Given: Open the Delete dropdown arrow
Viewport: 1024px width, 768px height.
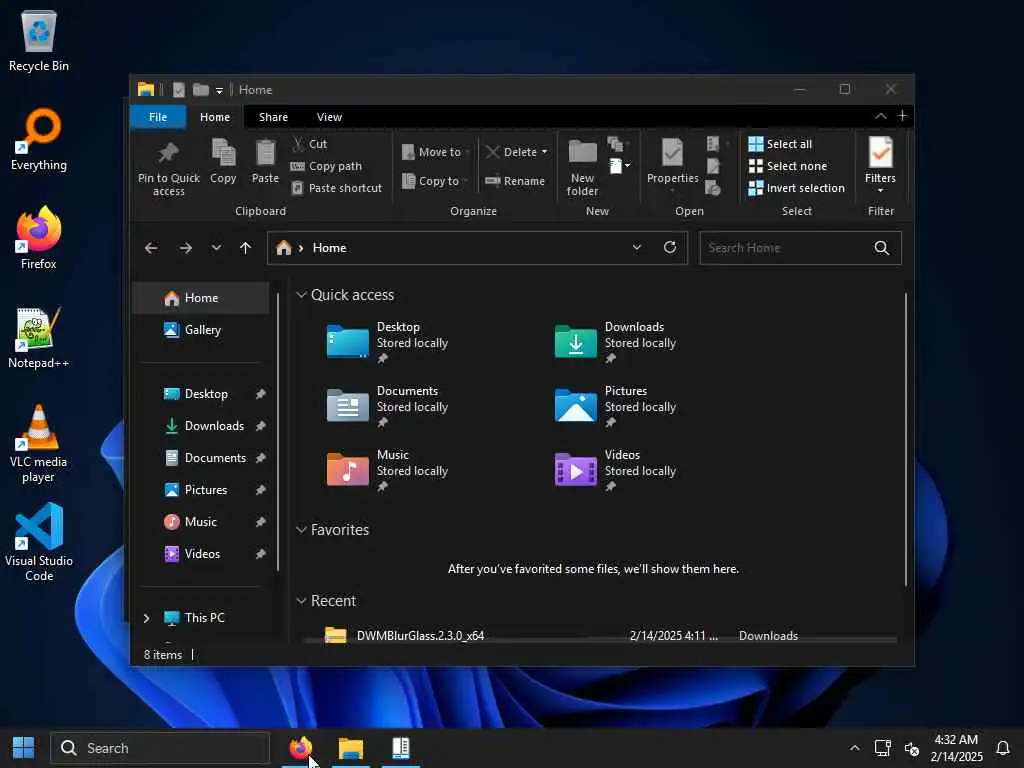Looking at the screenshot, I should click(x=545, y=152).
